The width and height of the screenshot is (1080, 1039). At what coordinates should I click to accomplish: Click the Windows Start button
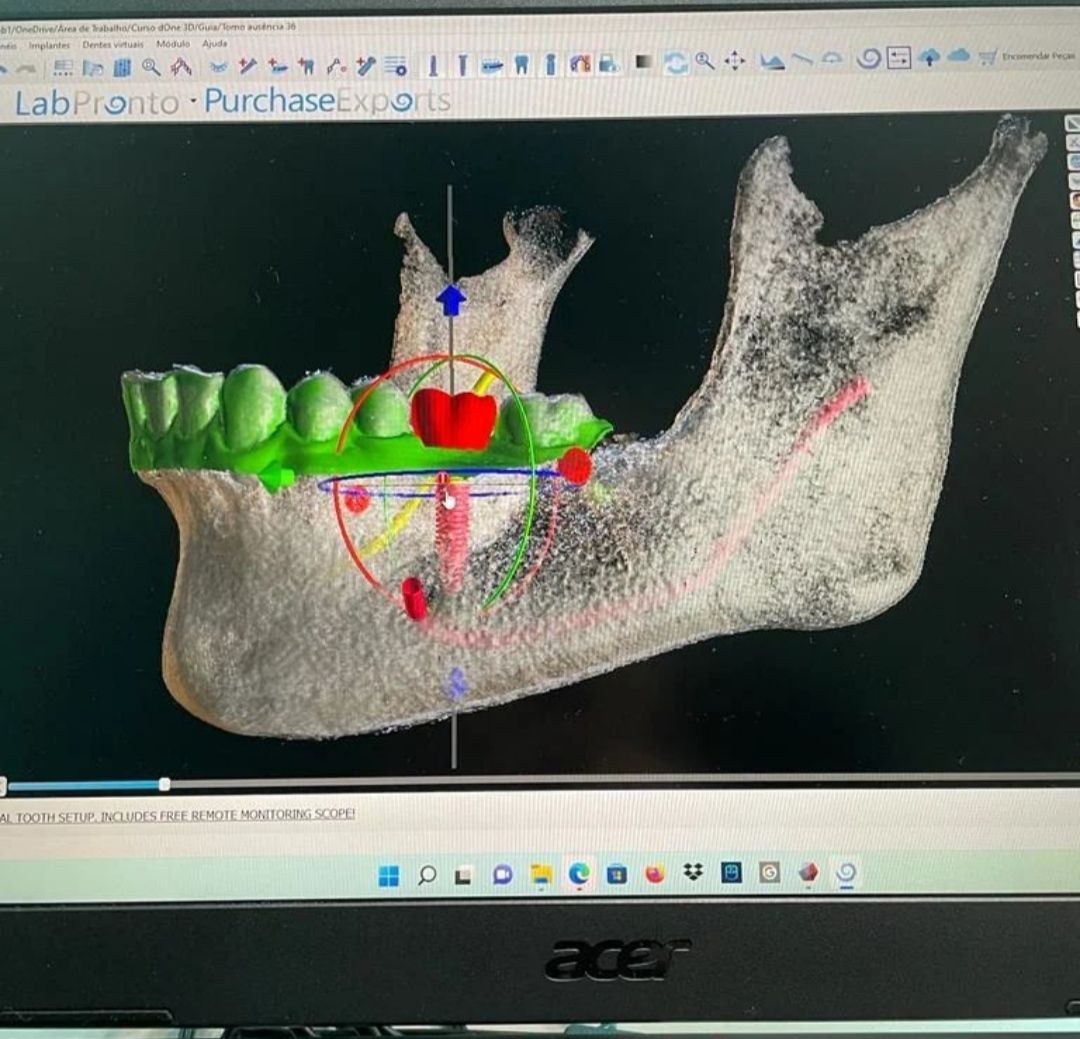388,876
